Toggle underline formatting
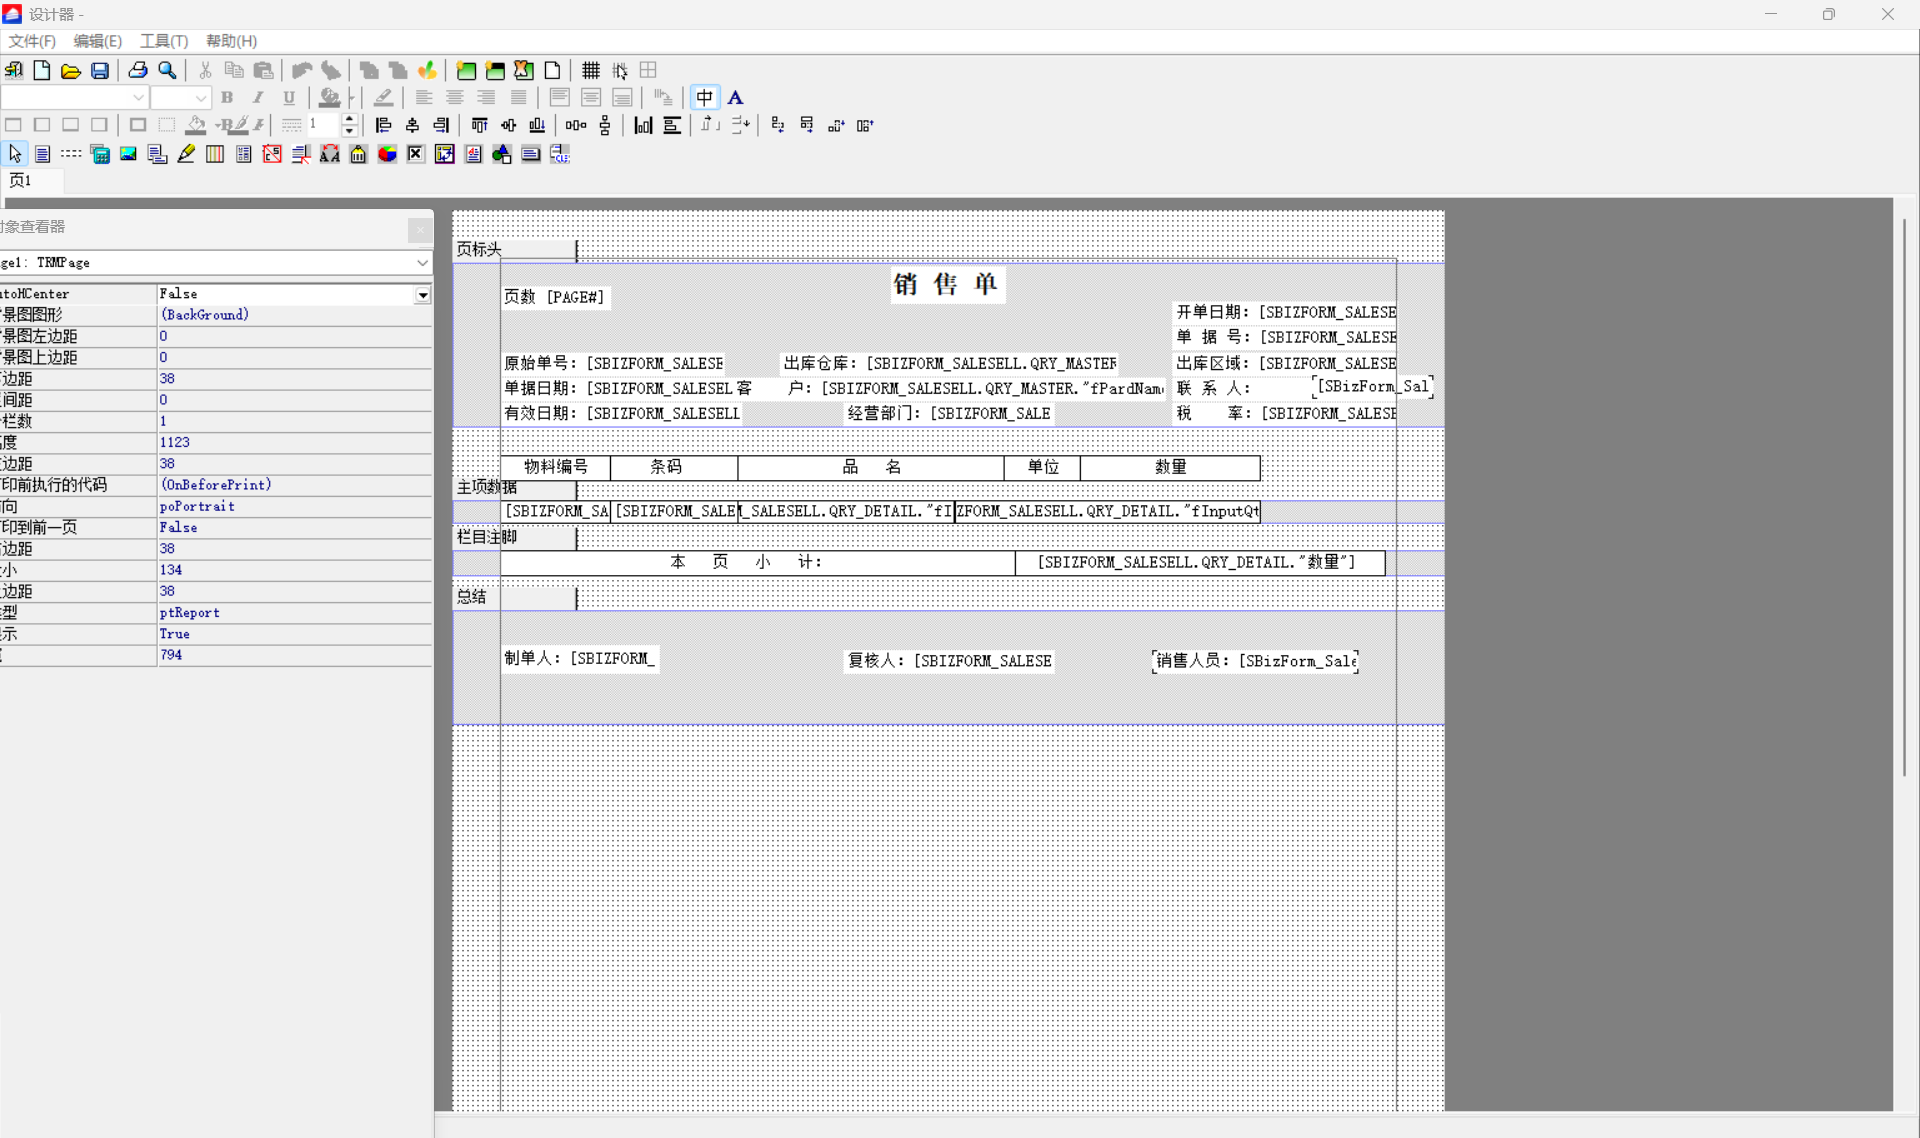The height and width of the screenshot is (1138, 1920). (x=289, y=97)
